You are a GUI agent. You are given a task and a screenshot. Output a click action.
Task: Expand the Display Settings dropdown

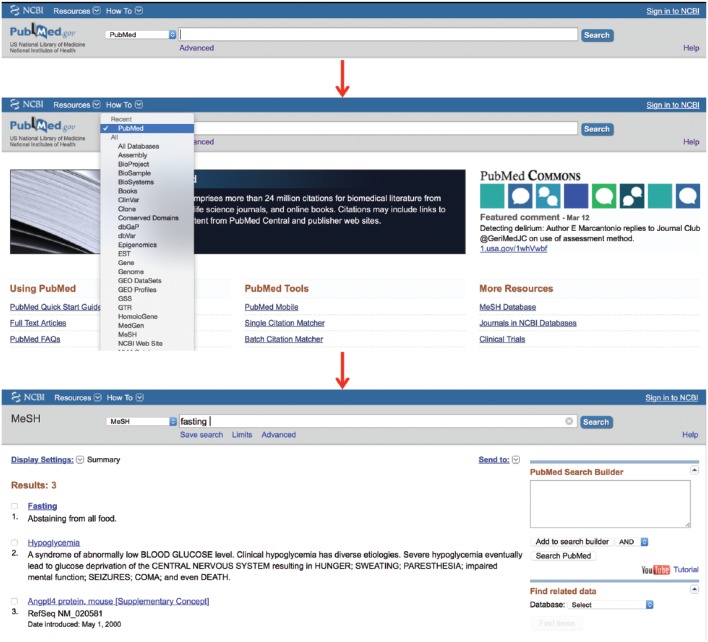coord(80,460)
